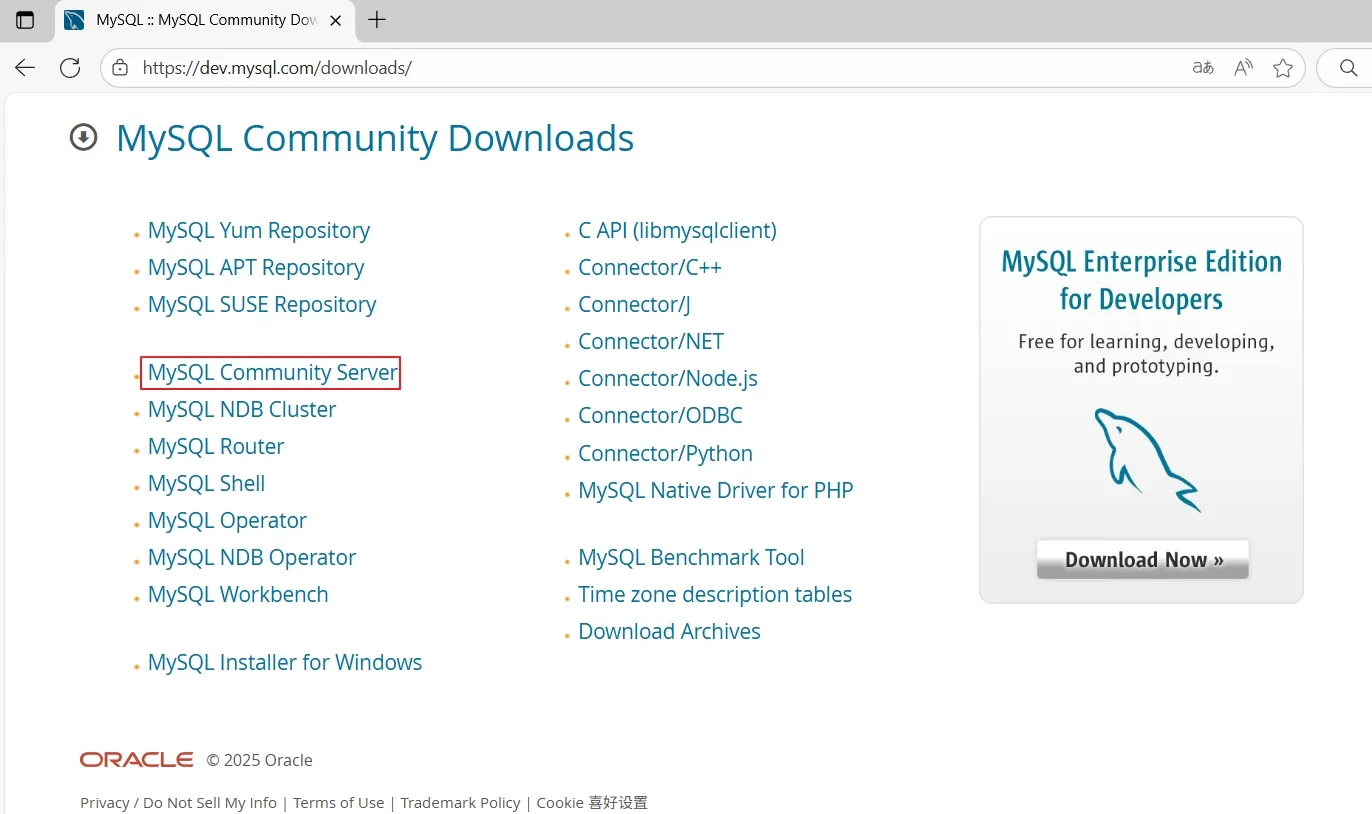Open MySQL Workbench download link

(x=238, y=594)
